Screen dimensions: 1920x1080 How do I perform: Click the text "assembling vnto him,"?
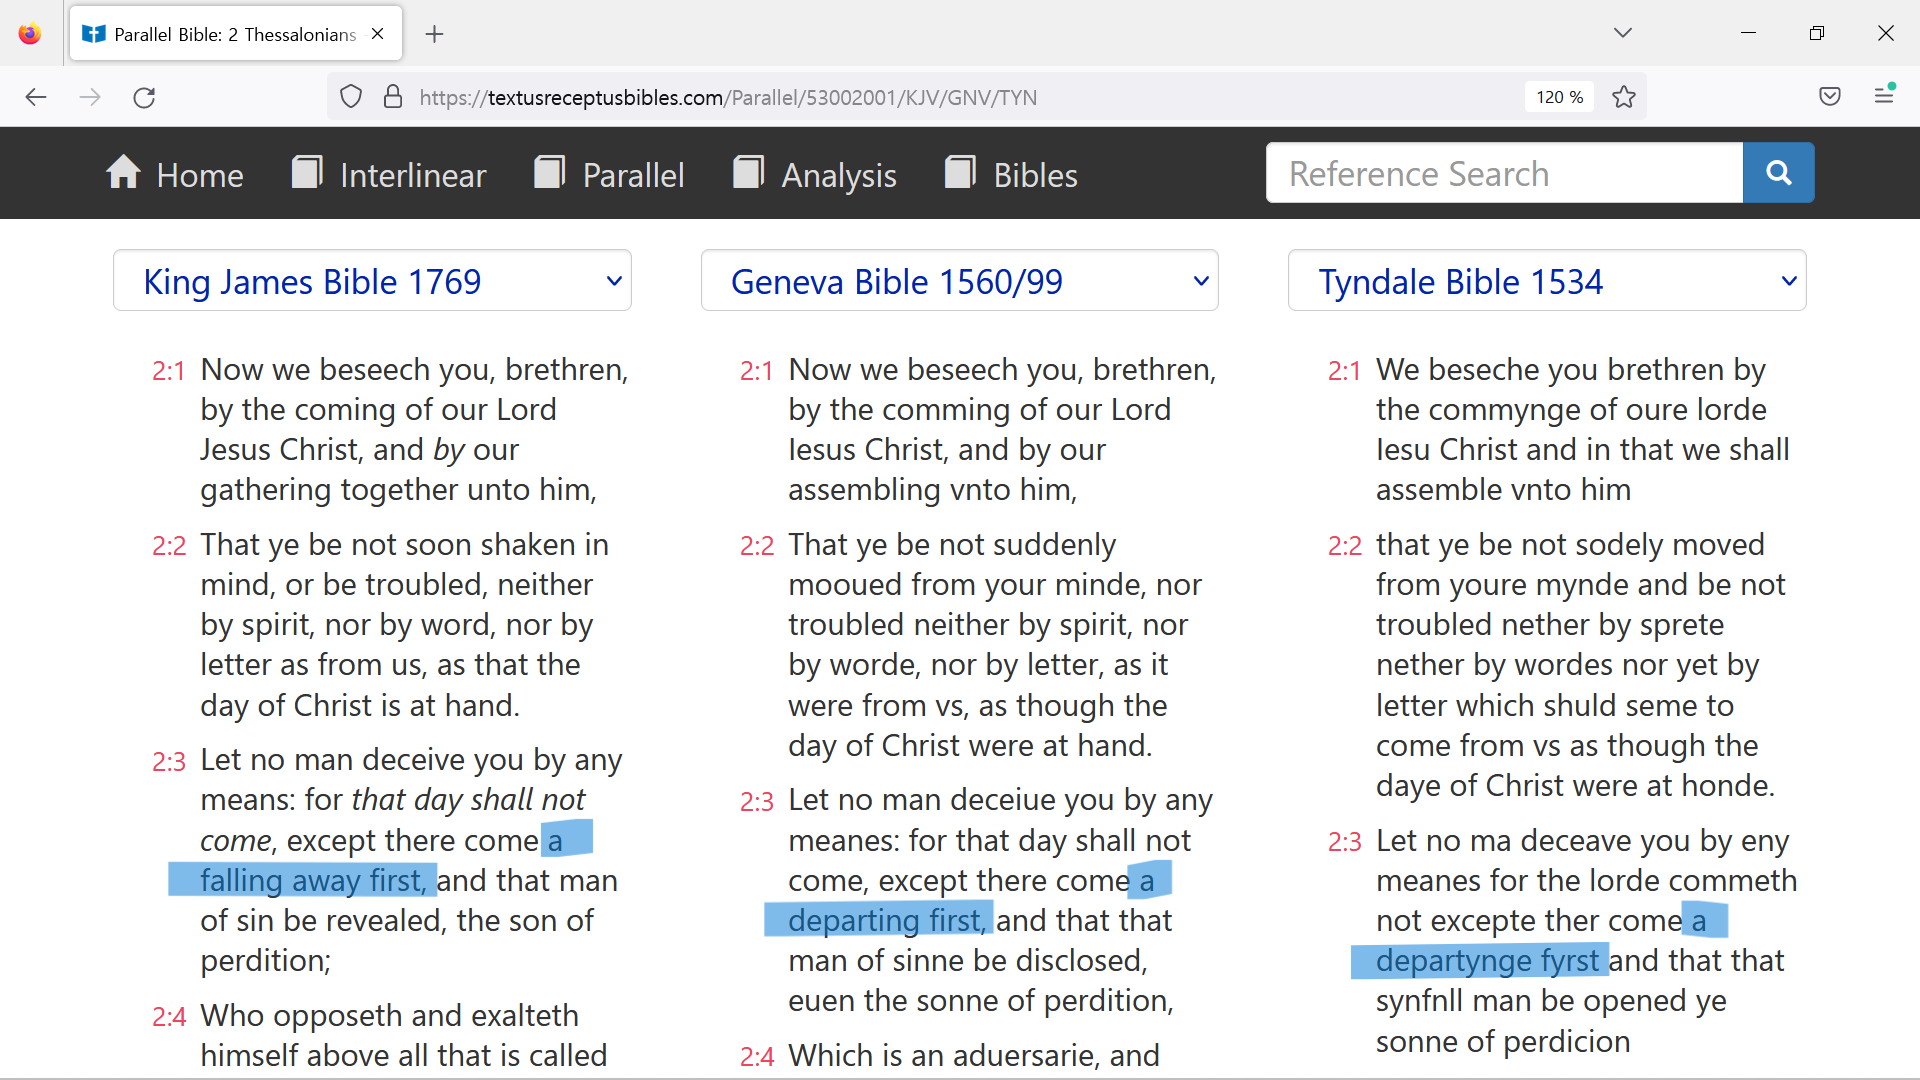932,489
